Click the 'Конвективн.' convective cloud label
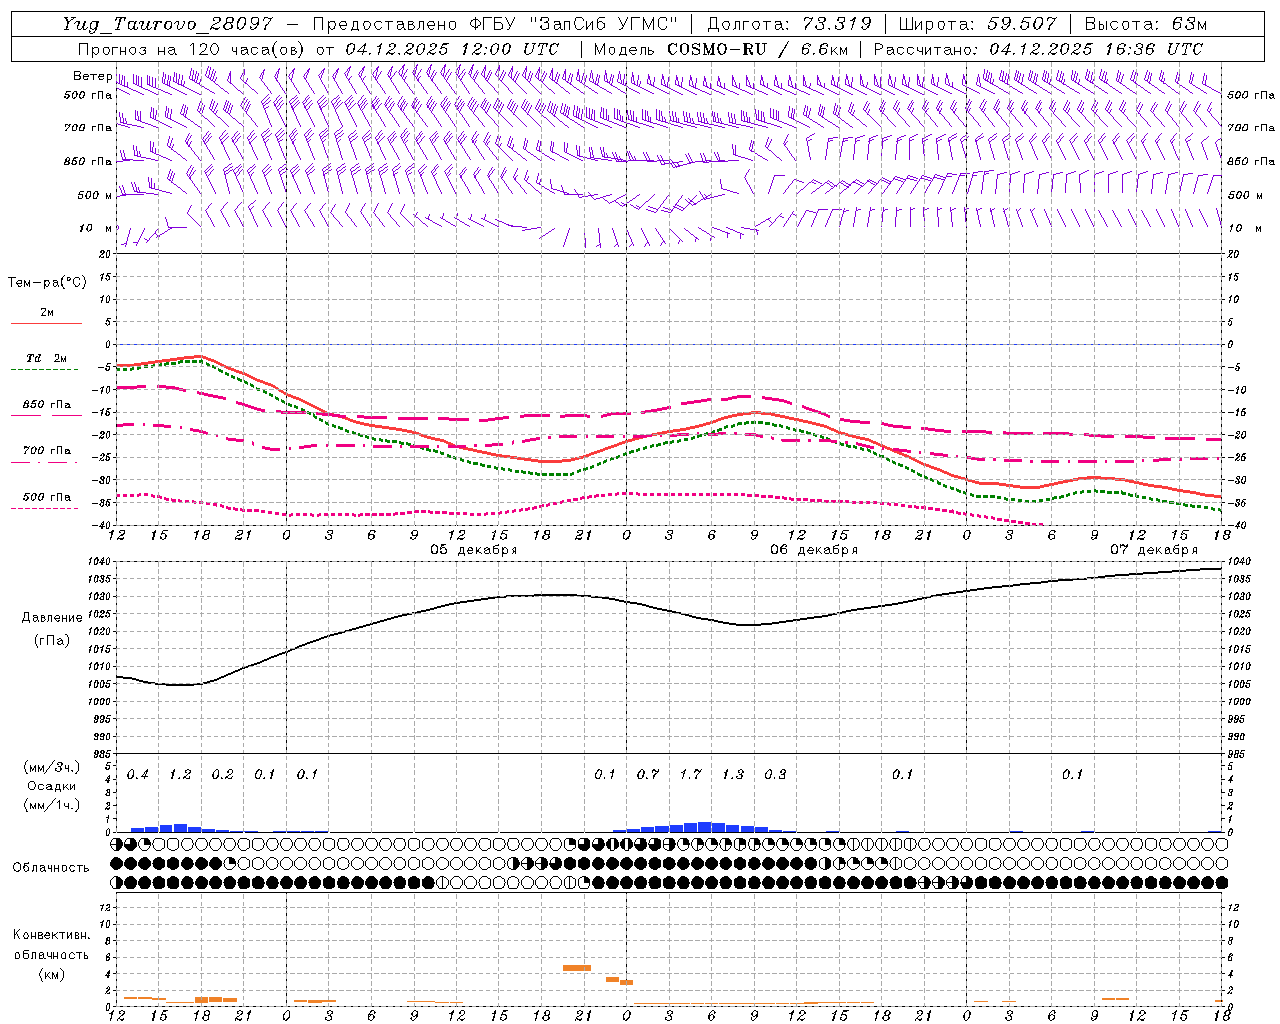 point(51,935)
